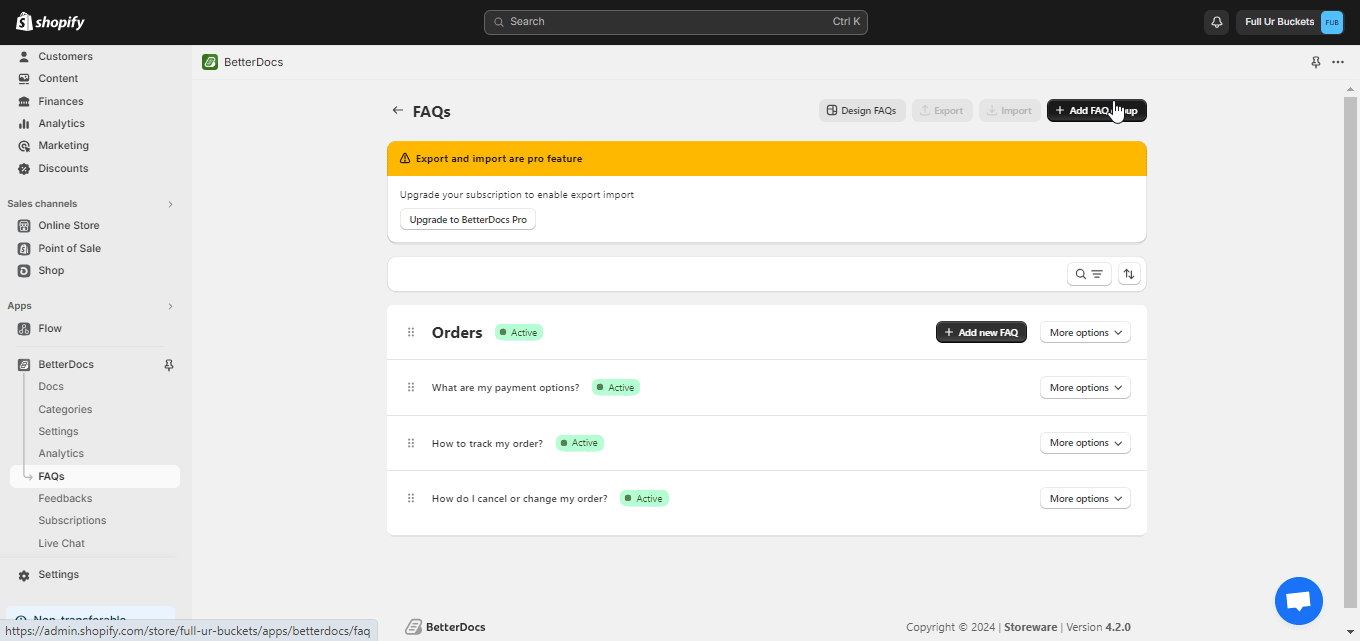Toggle Active badge on the Orders group
1360x641 pixels.
pos(519,331)
